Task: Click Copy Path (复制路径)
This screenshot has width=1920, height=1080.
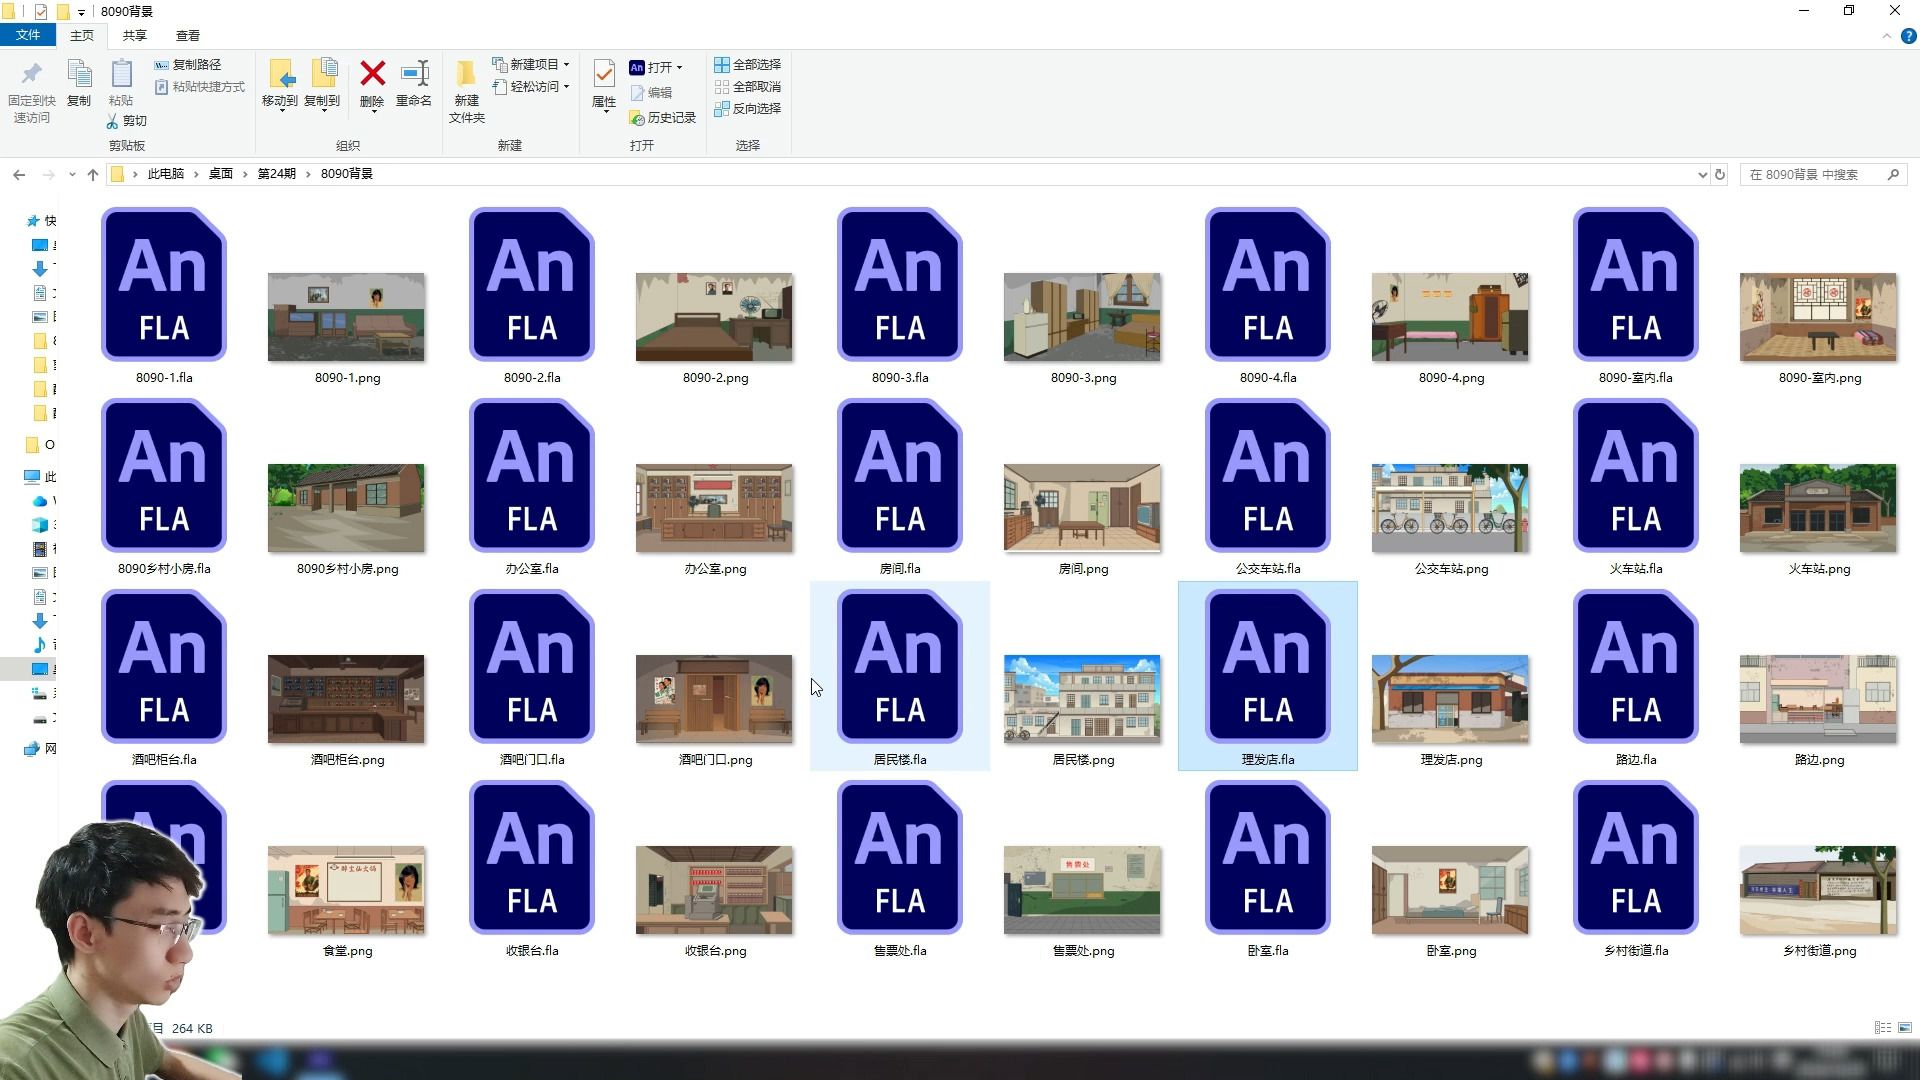Action: [x=188, y=64]
